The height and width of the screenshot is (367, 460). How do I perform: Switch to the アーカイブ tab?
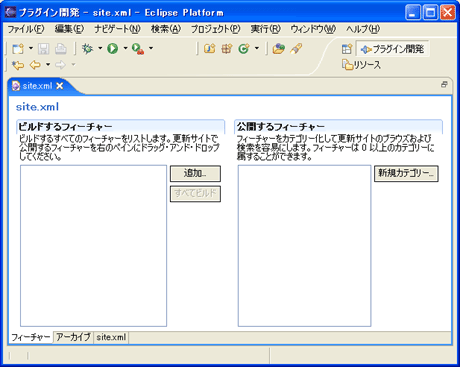point(73,337)
